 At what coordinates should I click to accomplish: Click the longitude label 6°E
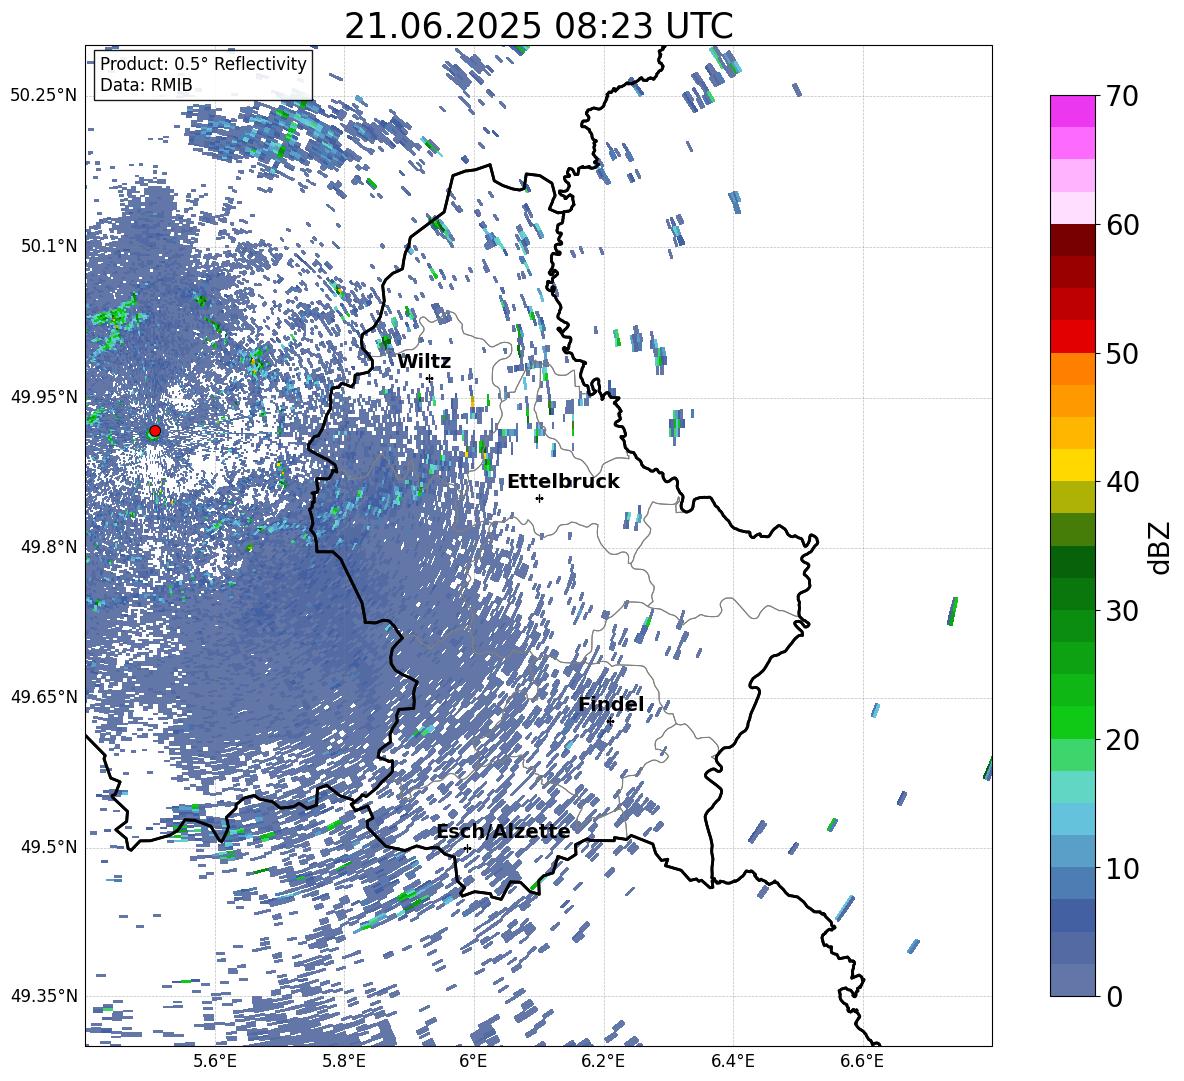tap(473, 1061)
